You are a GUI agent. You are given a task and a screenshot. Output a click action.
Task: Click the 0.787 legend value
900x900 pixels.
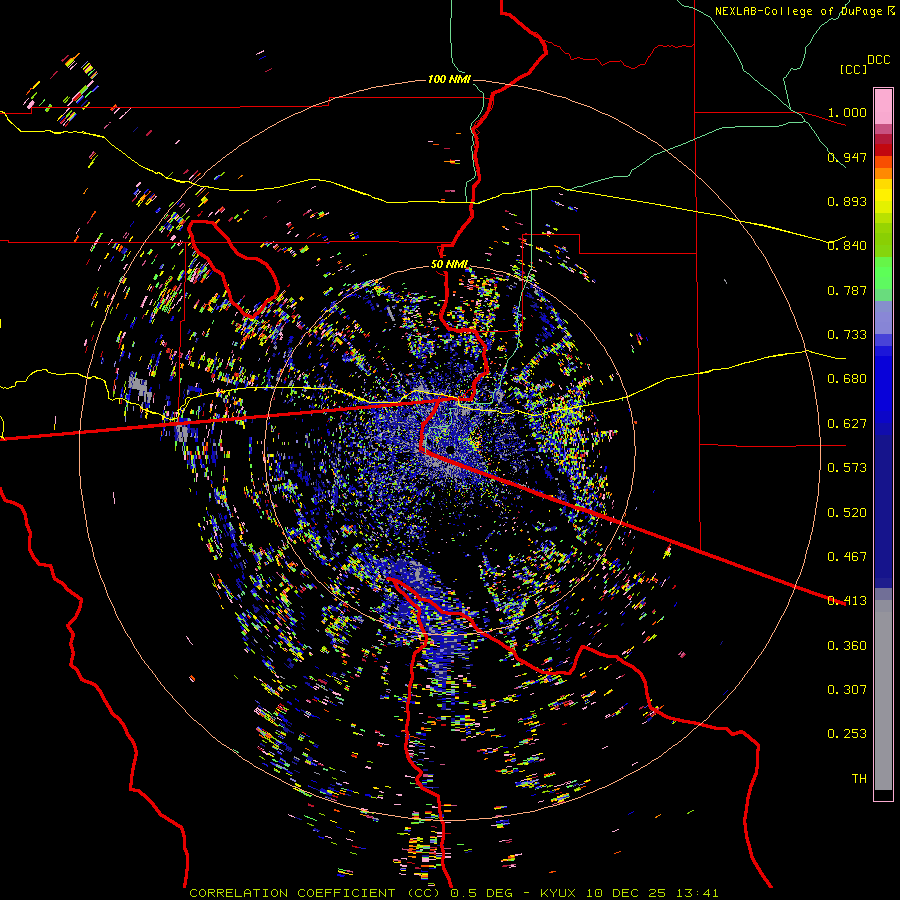click(x=847, y=290)
